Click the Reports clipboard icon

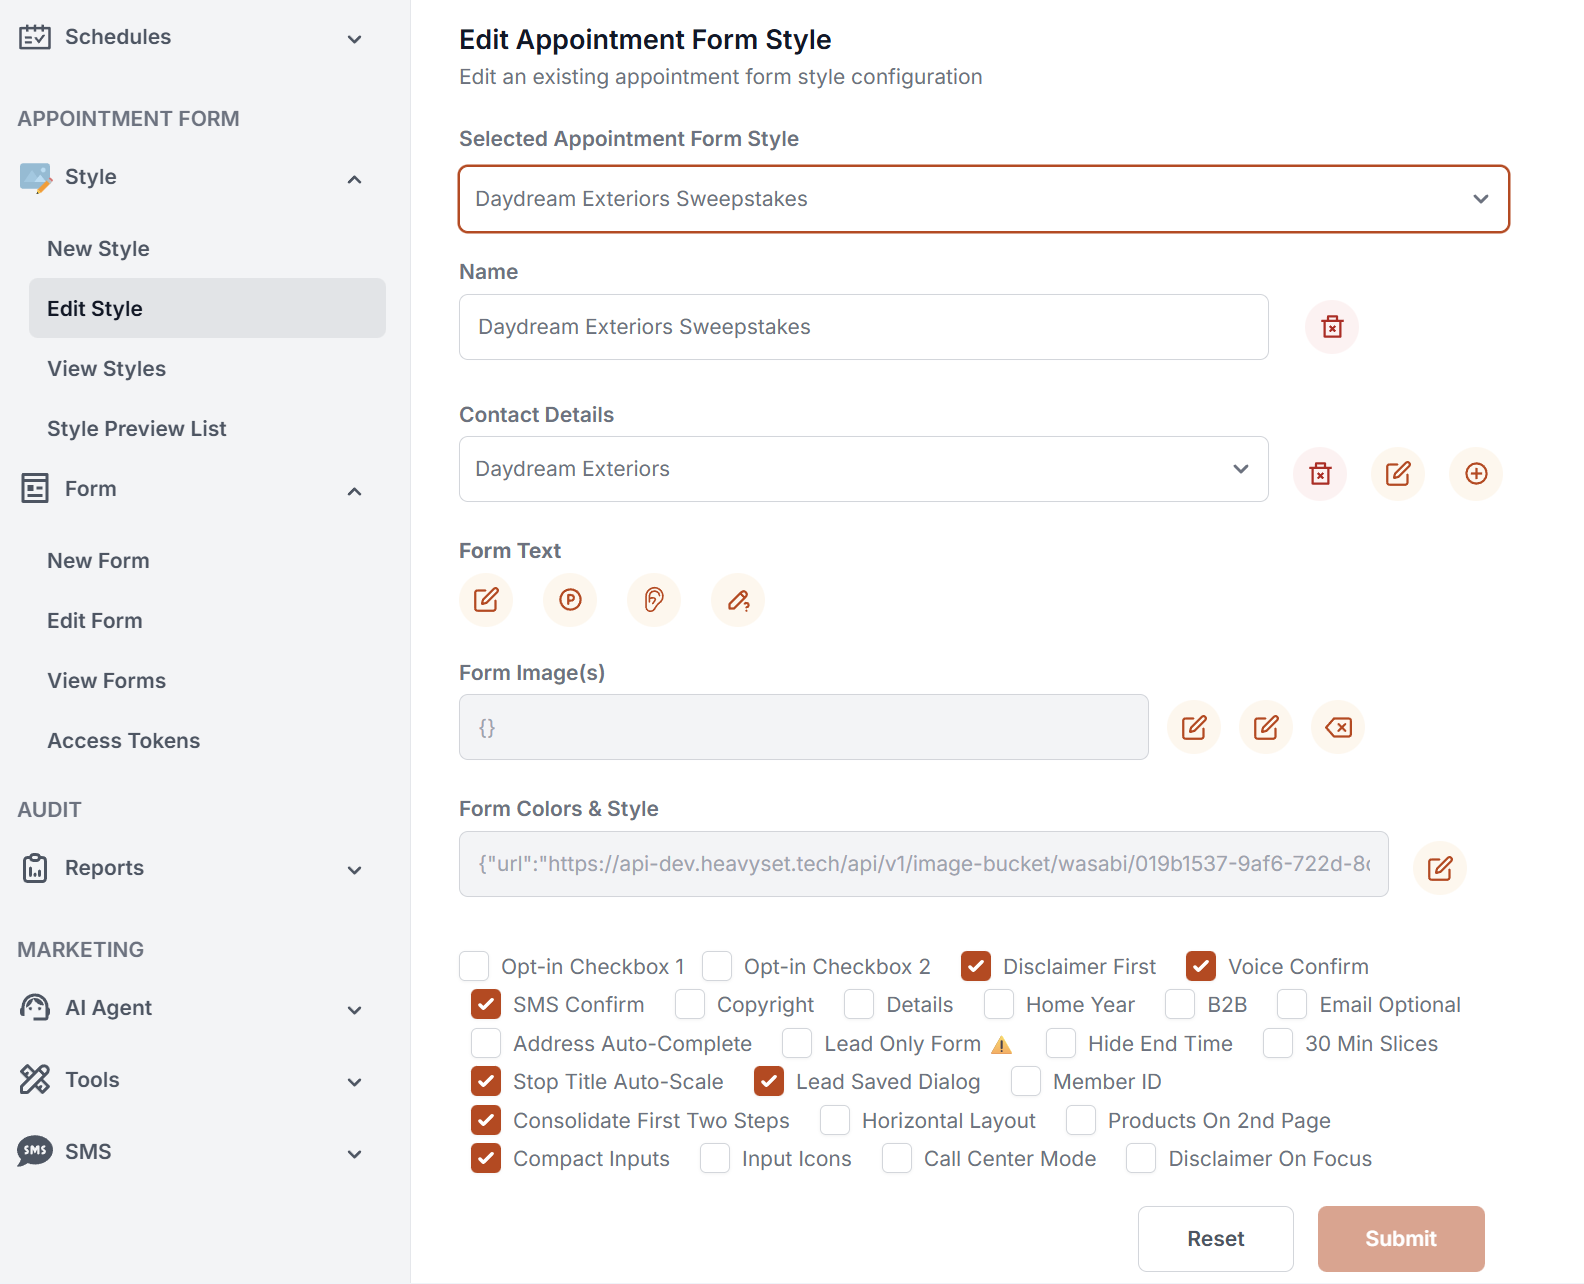click(x=35, y=868)
